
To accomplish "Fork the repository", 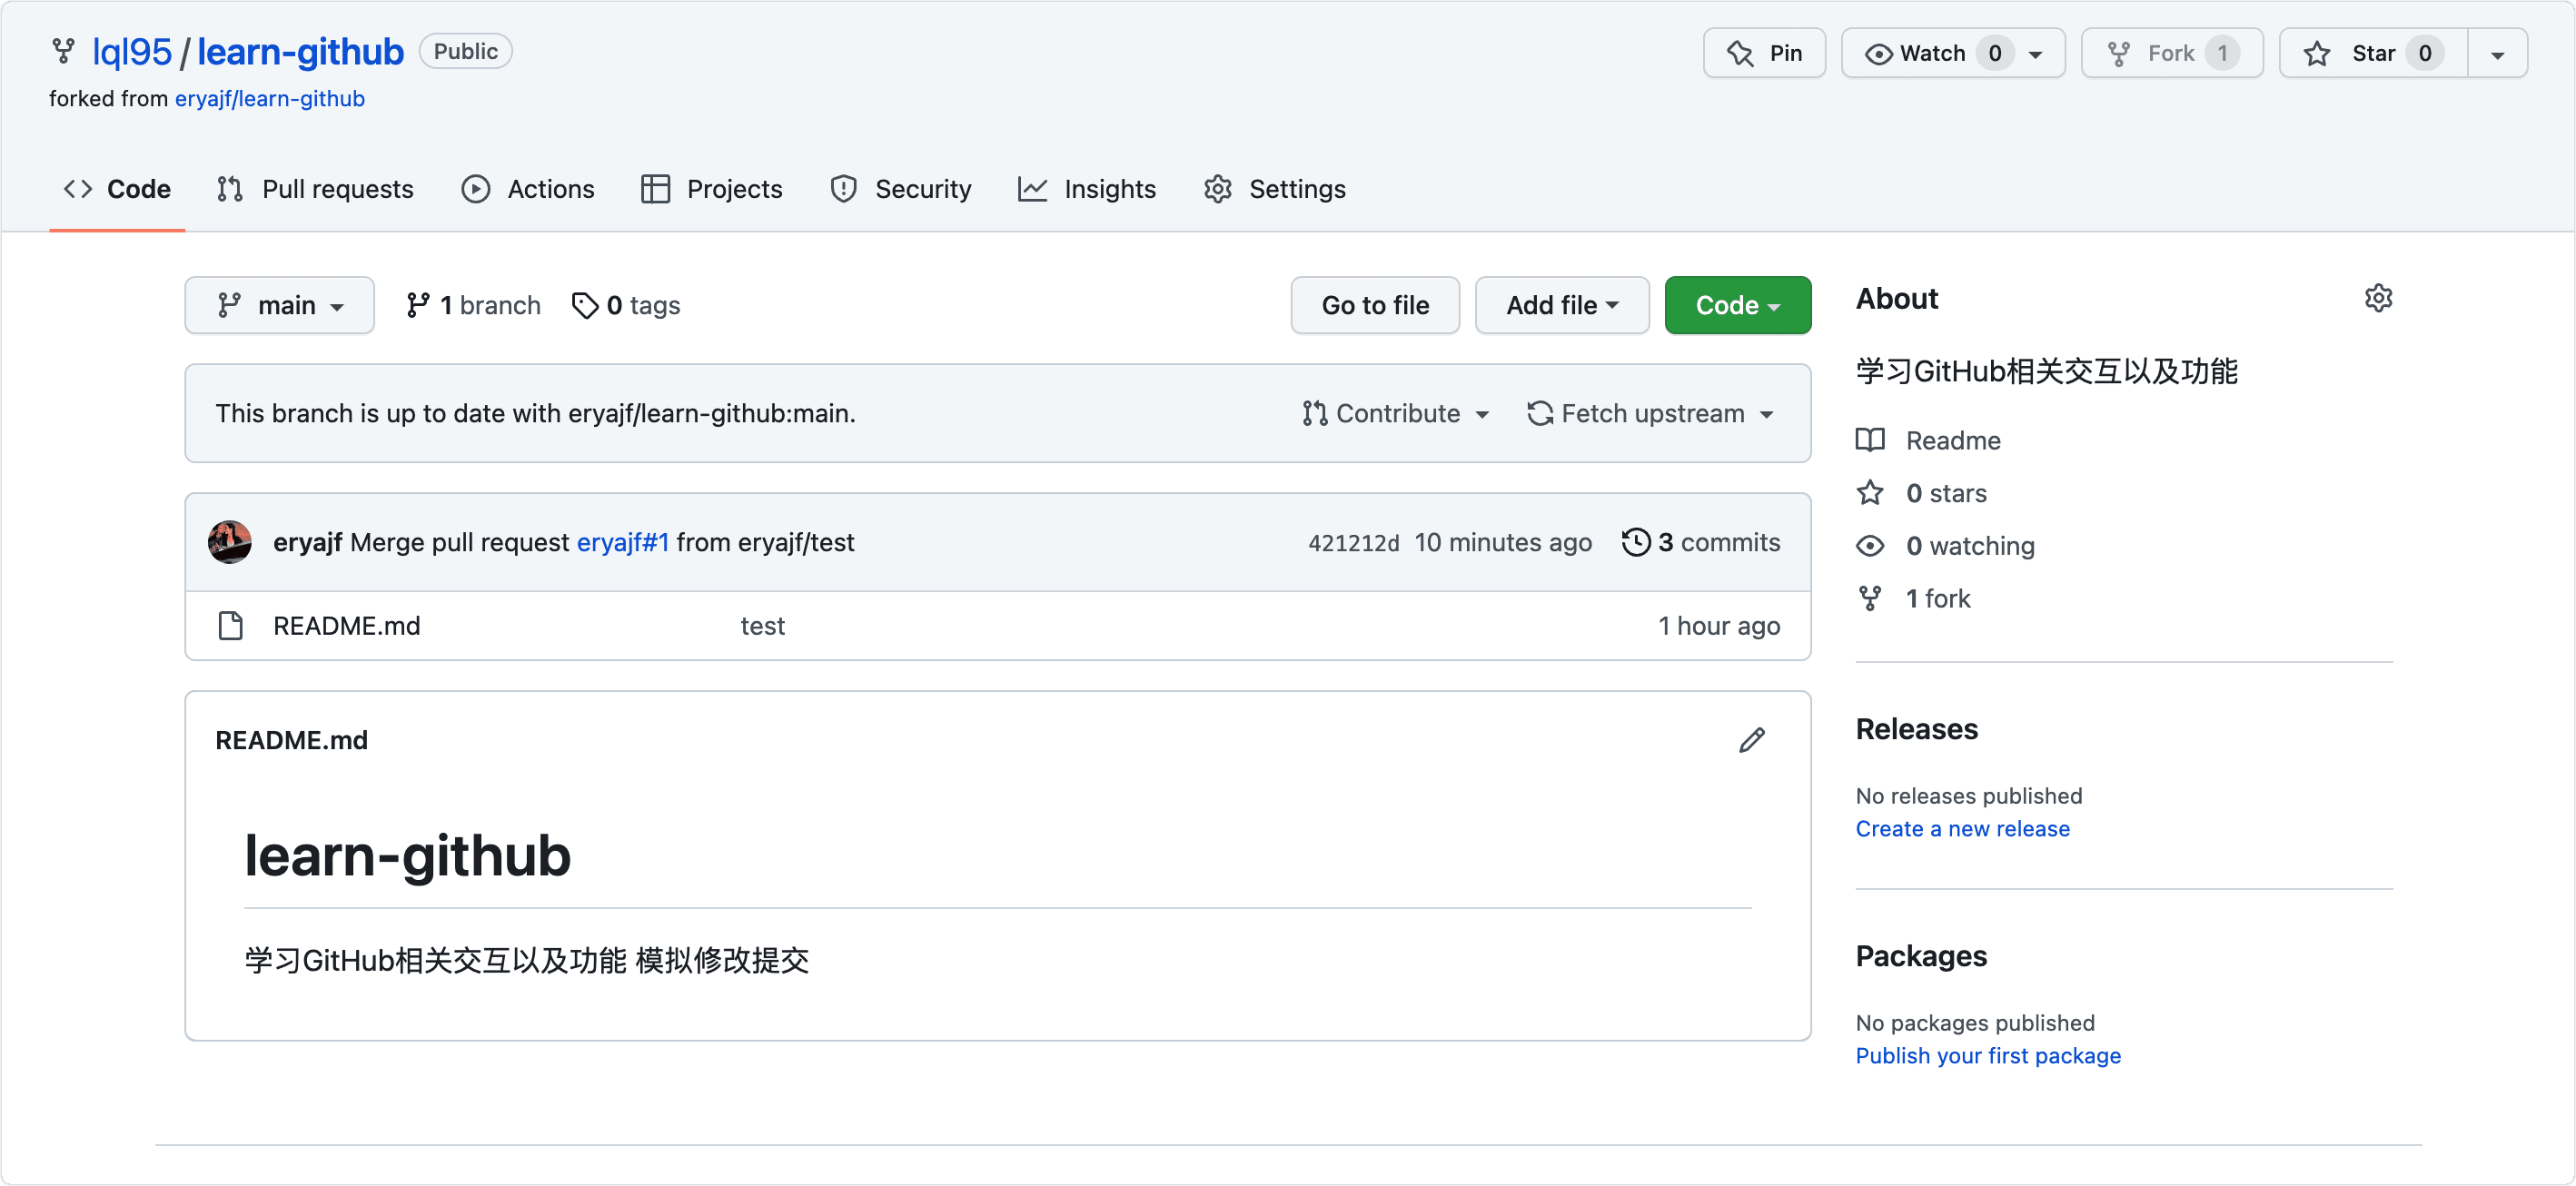I will click(x=2171, y=53).
